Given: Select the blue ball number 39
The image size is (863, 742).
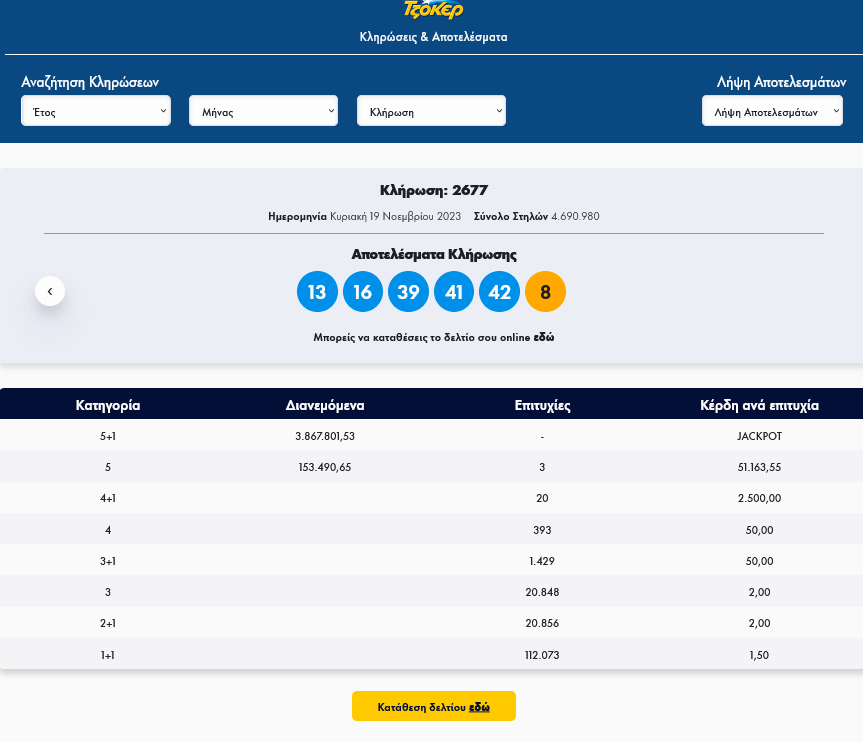Looking at the screenshot, I should 408,292.
